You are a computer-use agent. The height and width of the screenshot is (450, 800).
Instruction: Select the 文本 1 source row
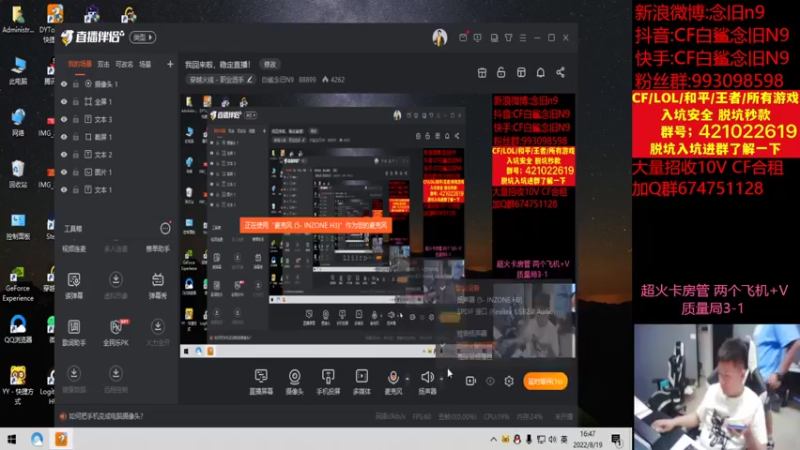[x=116, y=189]
